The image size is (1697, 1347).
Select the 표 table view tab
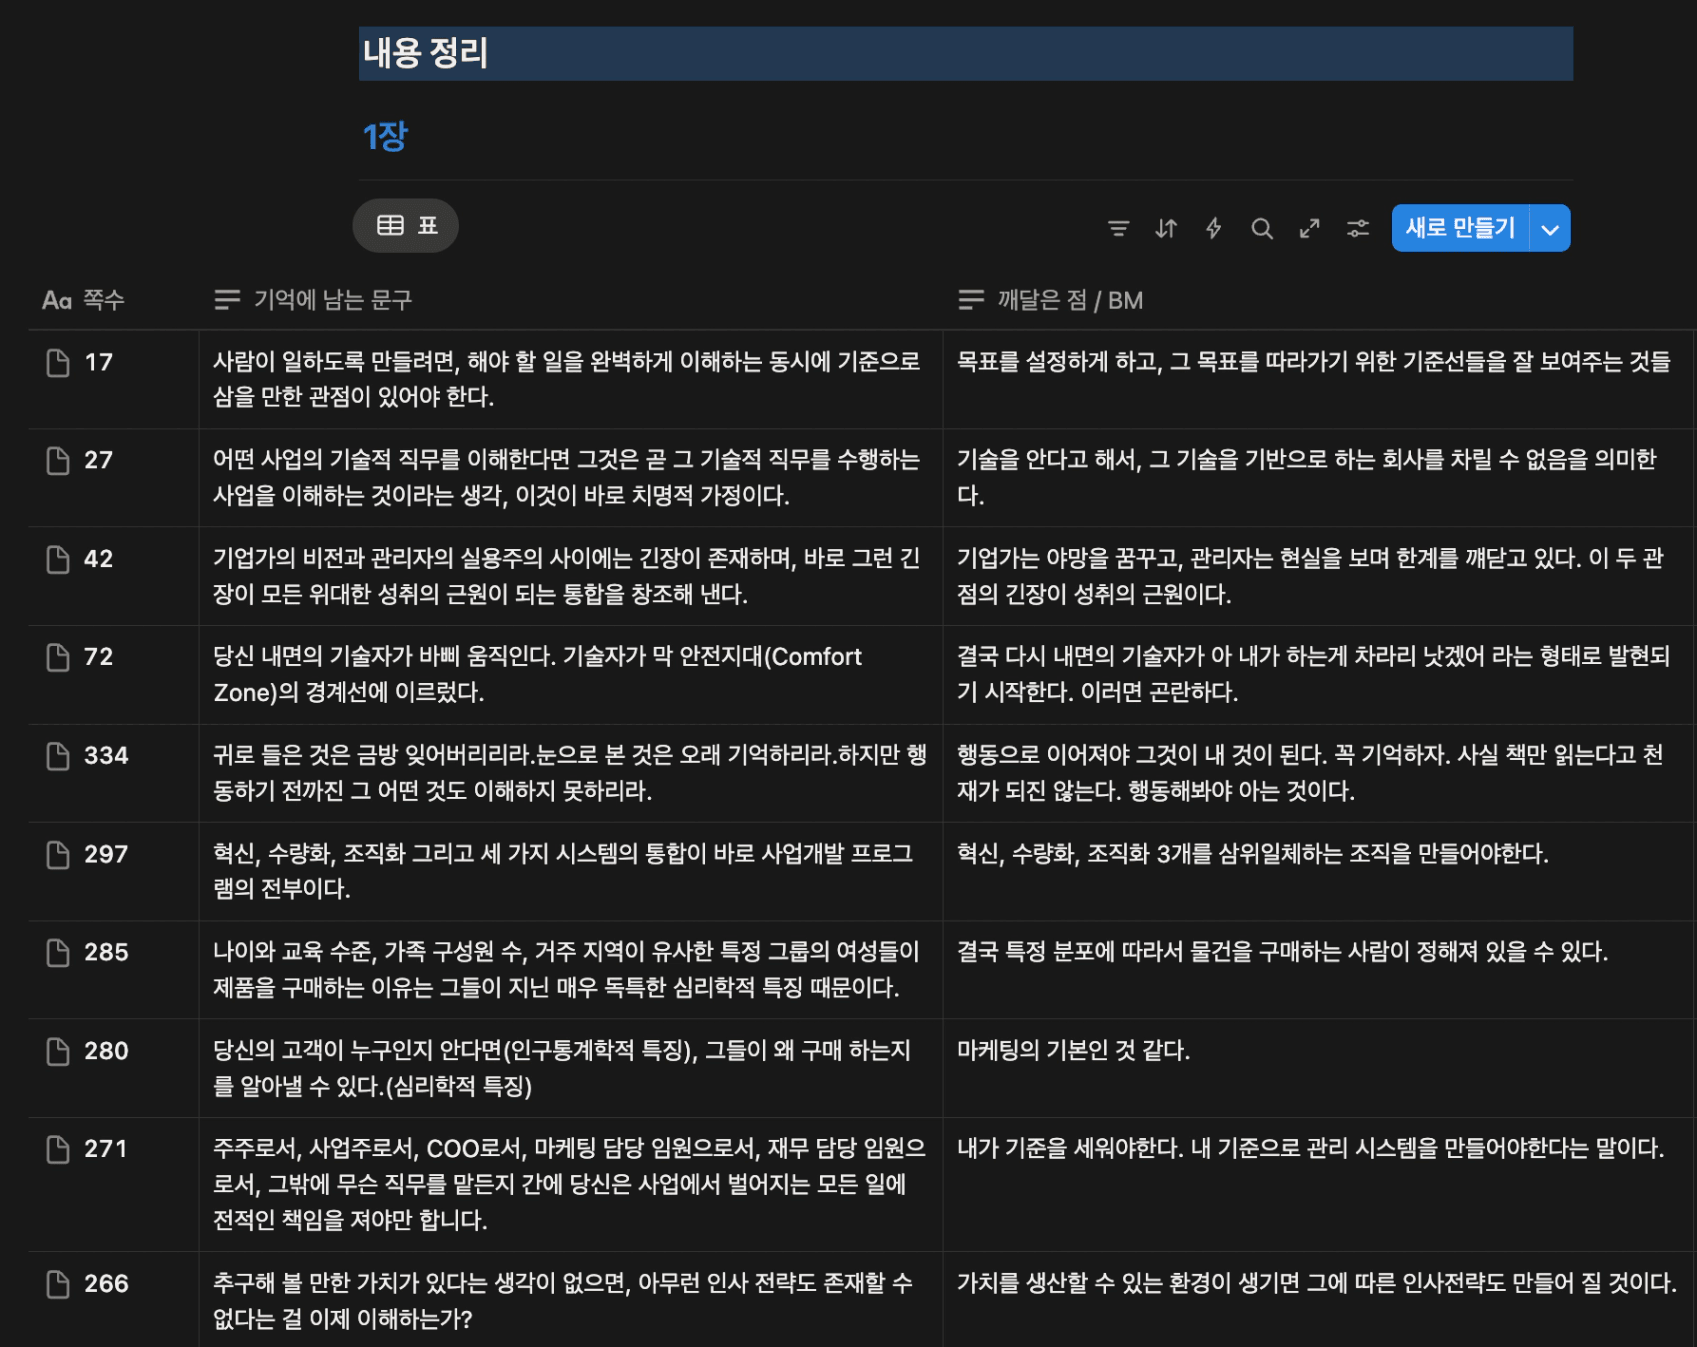(406, 226)
